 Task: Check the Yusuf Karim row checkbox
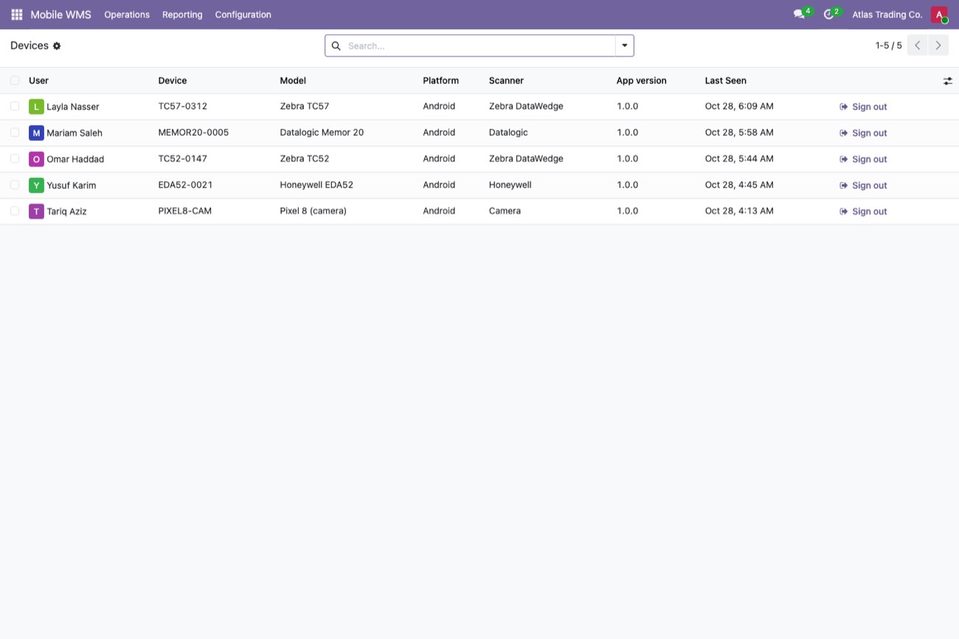(x=15, y=185)
